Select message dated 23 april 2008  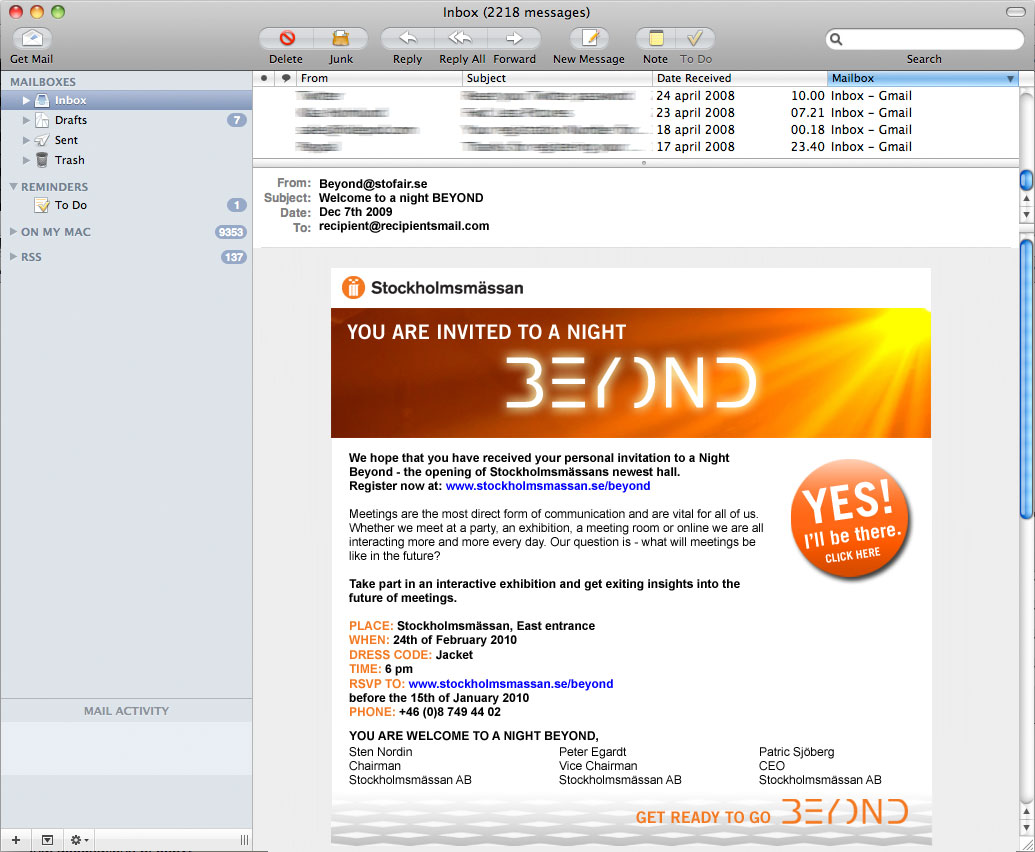click(x=635, y=113)
